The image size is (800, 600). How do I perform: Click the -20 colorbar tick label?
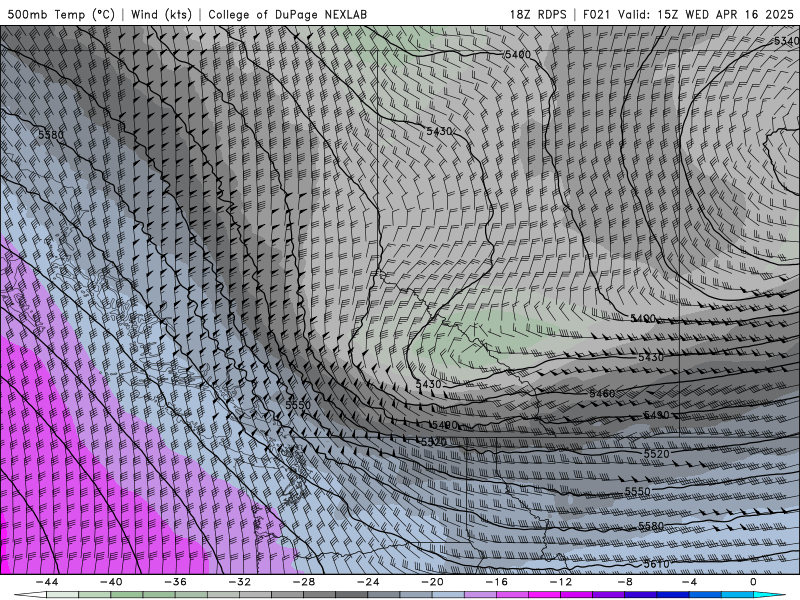tap(433, 582)
